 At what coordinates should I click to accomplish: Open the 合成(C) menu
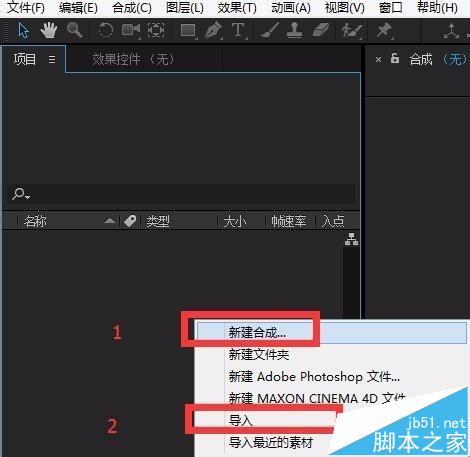point(132,8)
